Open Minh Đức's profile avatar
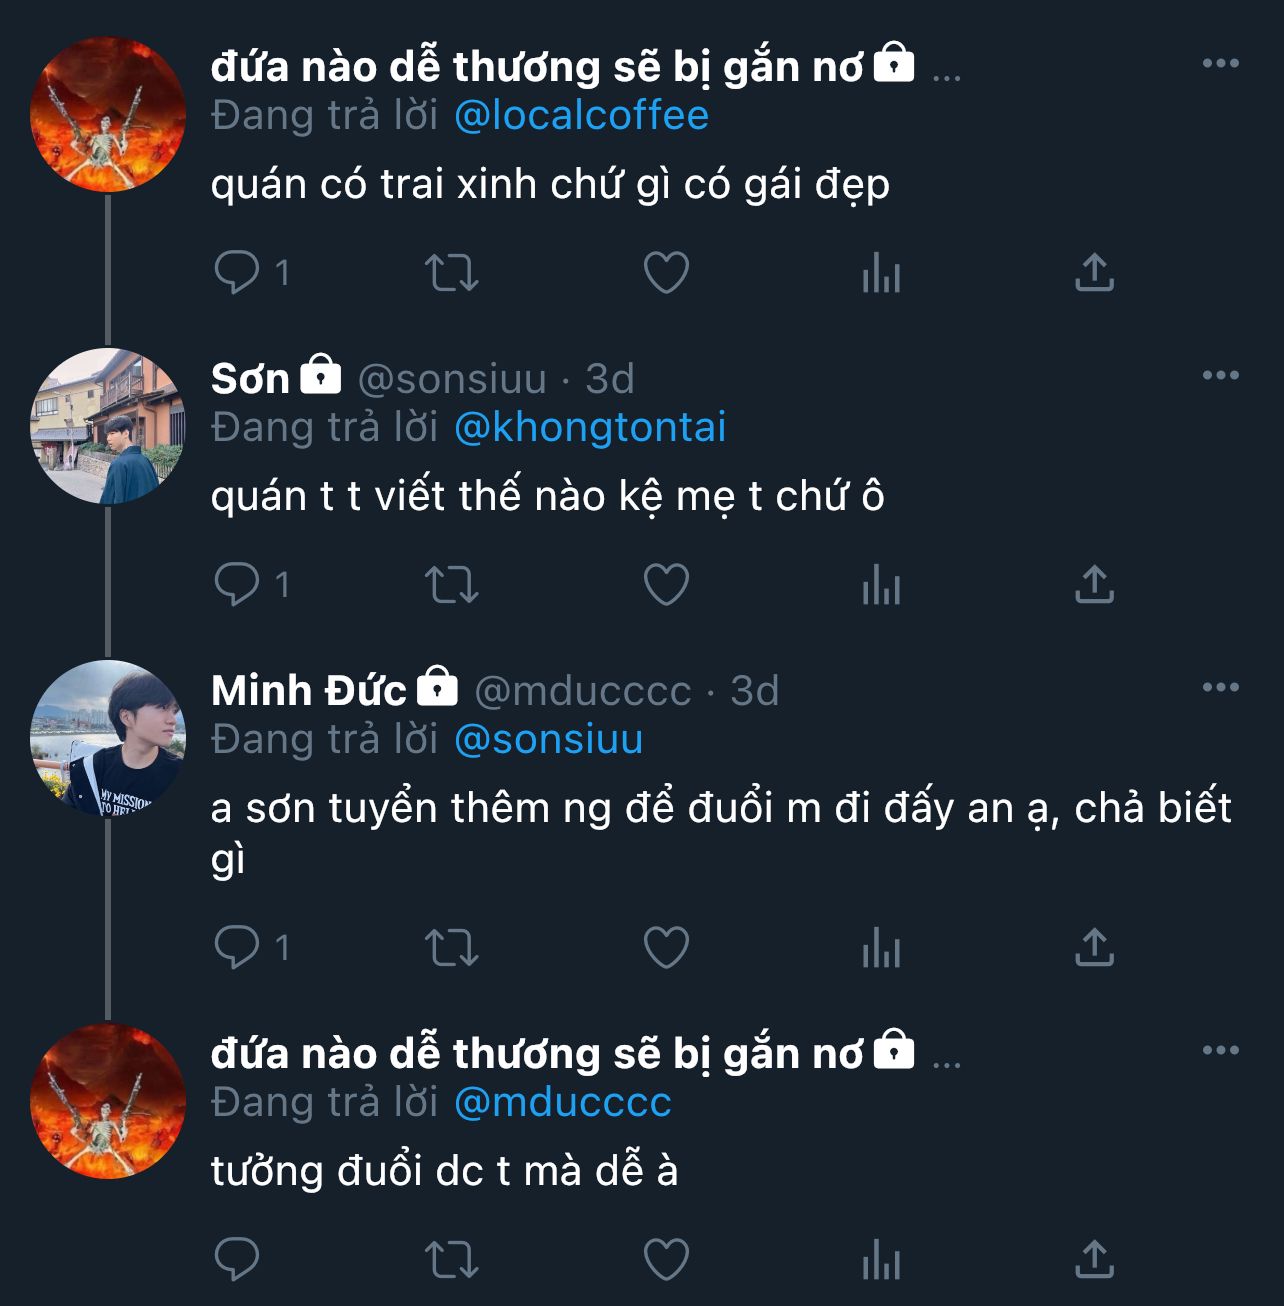This screenshot has height=1306, width=1284. pyautogui.click(x=108, y=738)
